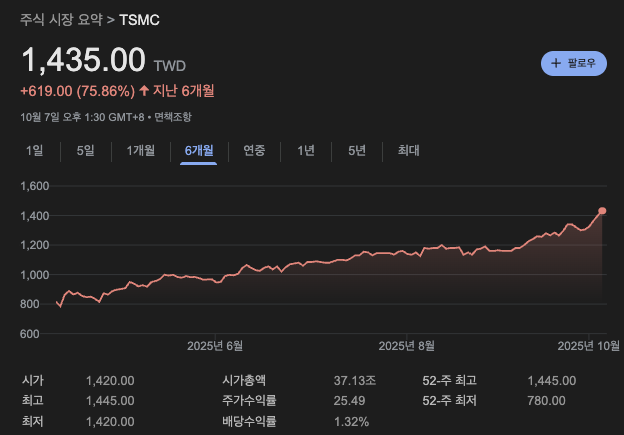This screenshot has height=435, width=624.
Task: Open the 주식 시장 요약 breadcrumb link
Action: [x=61, y=19]
